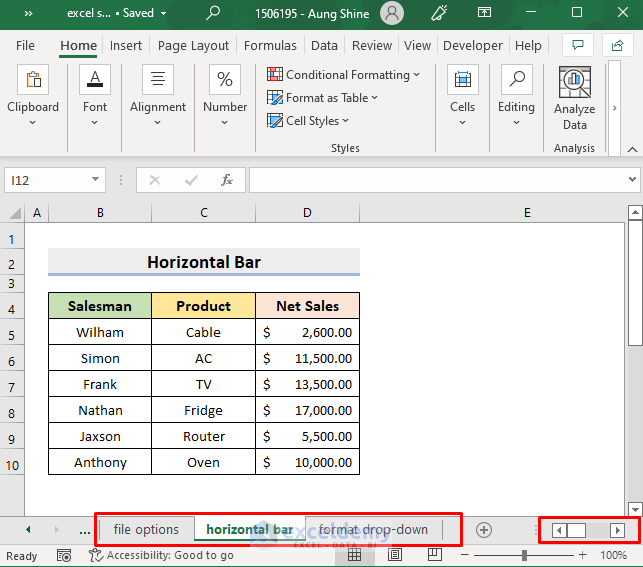The image size is (643, 567).
Task: Open the Clipboard group icon
Action: click(33, 82)
